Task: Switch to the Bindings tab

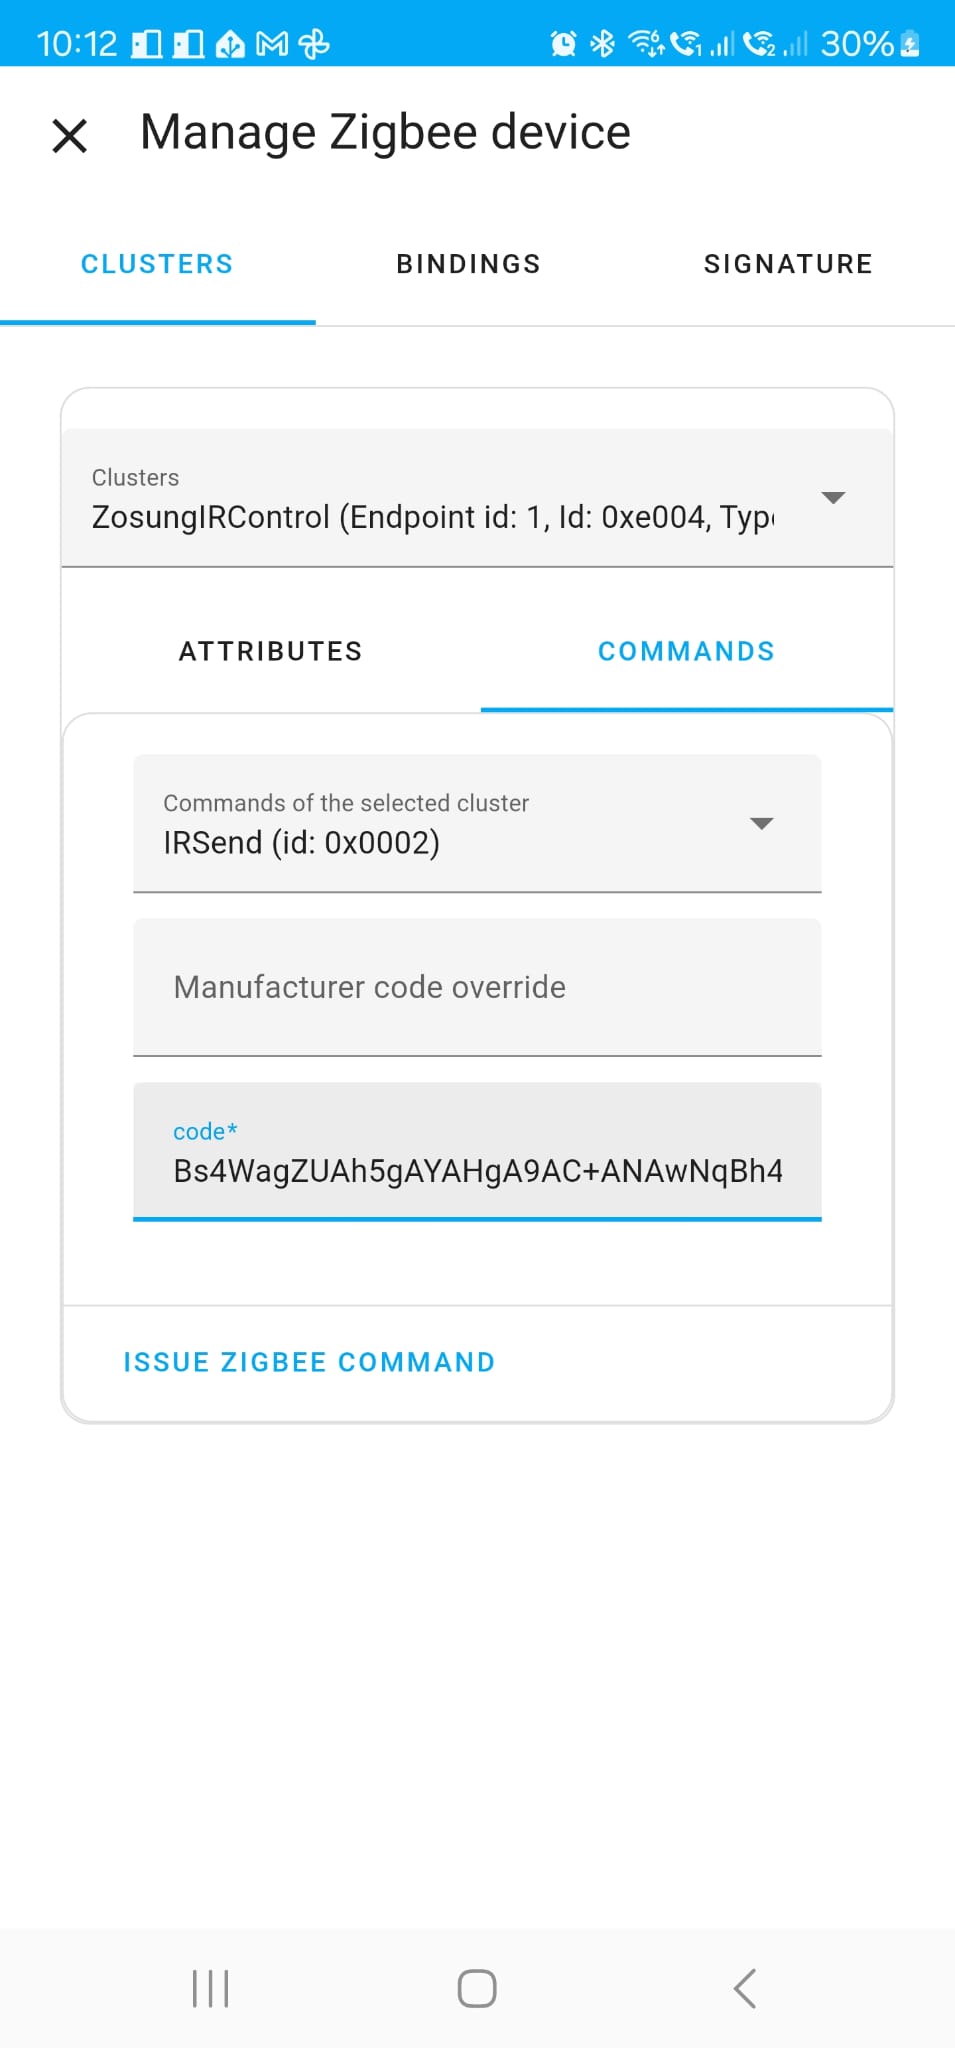Action: (468, 264)
